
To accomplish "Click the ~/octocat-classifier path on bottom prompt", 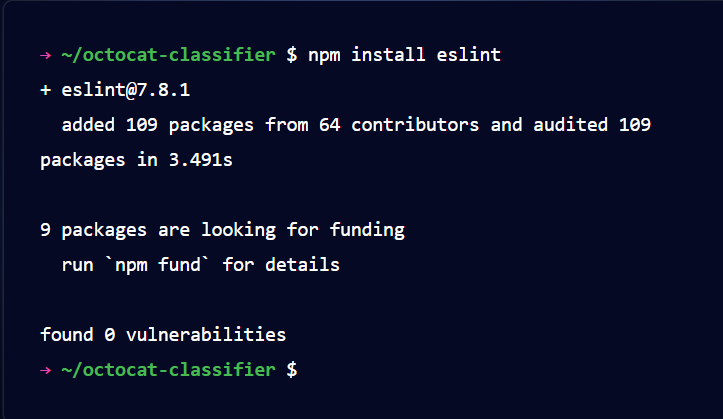I will 168,370.
